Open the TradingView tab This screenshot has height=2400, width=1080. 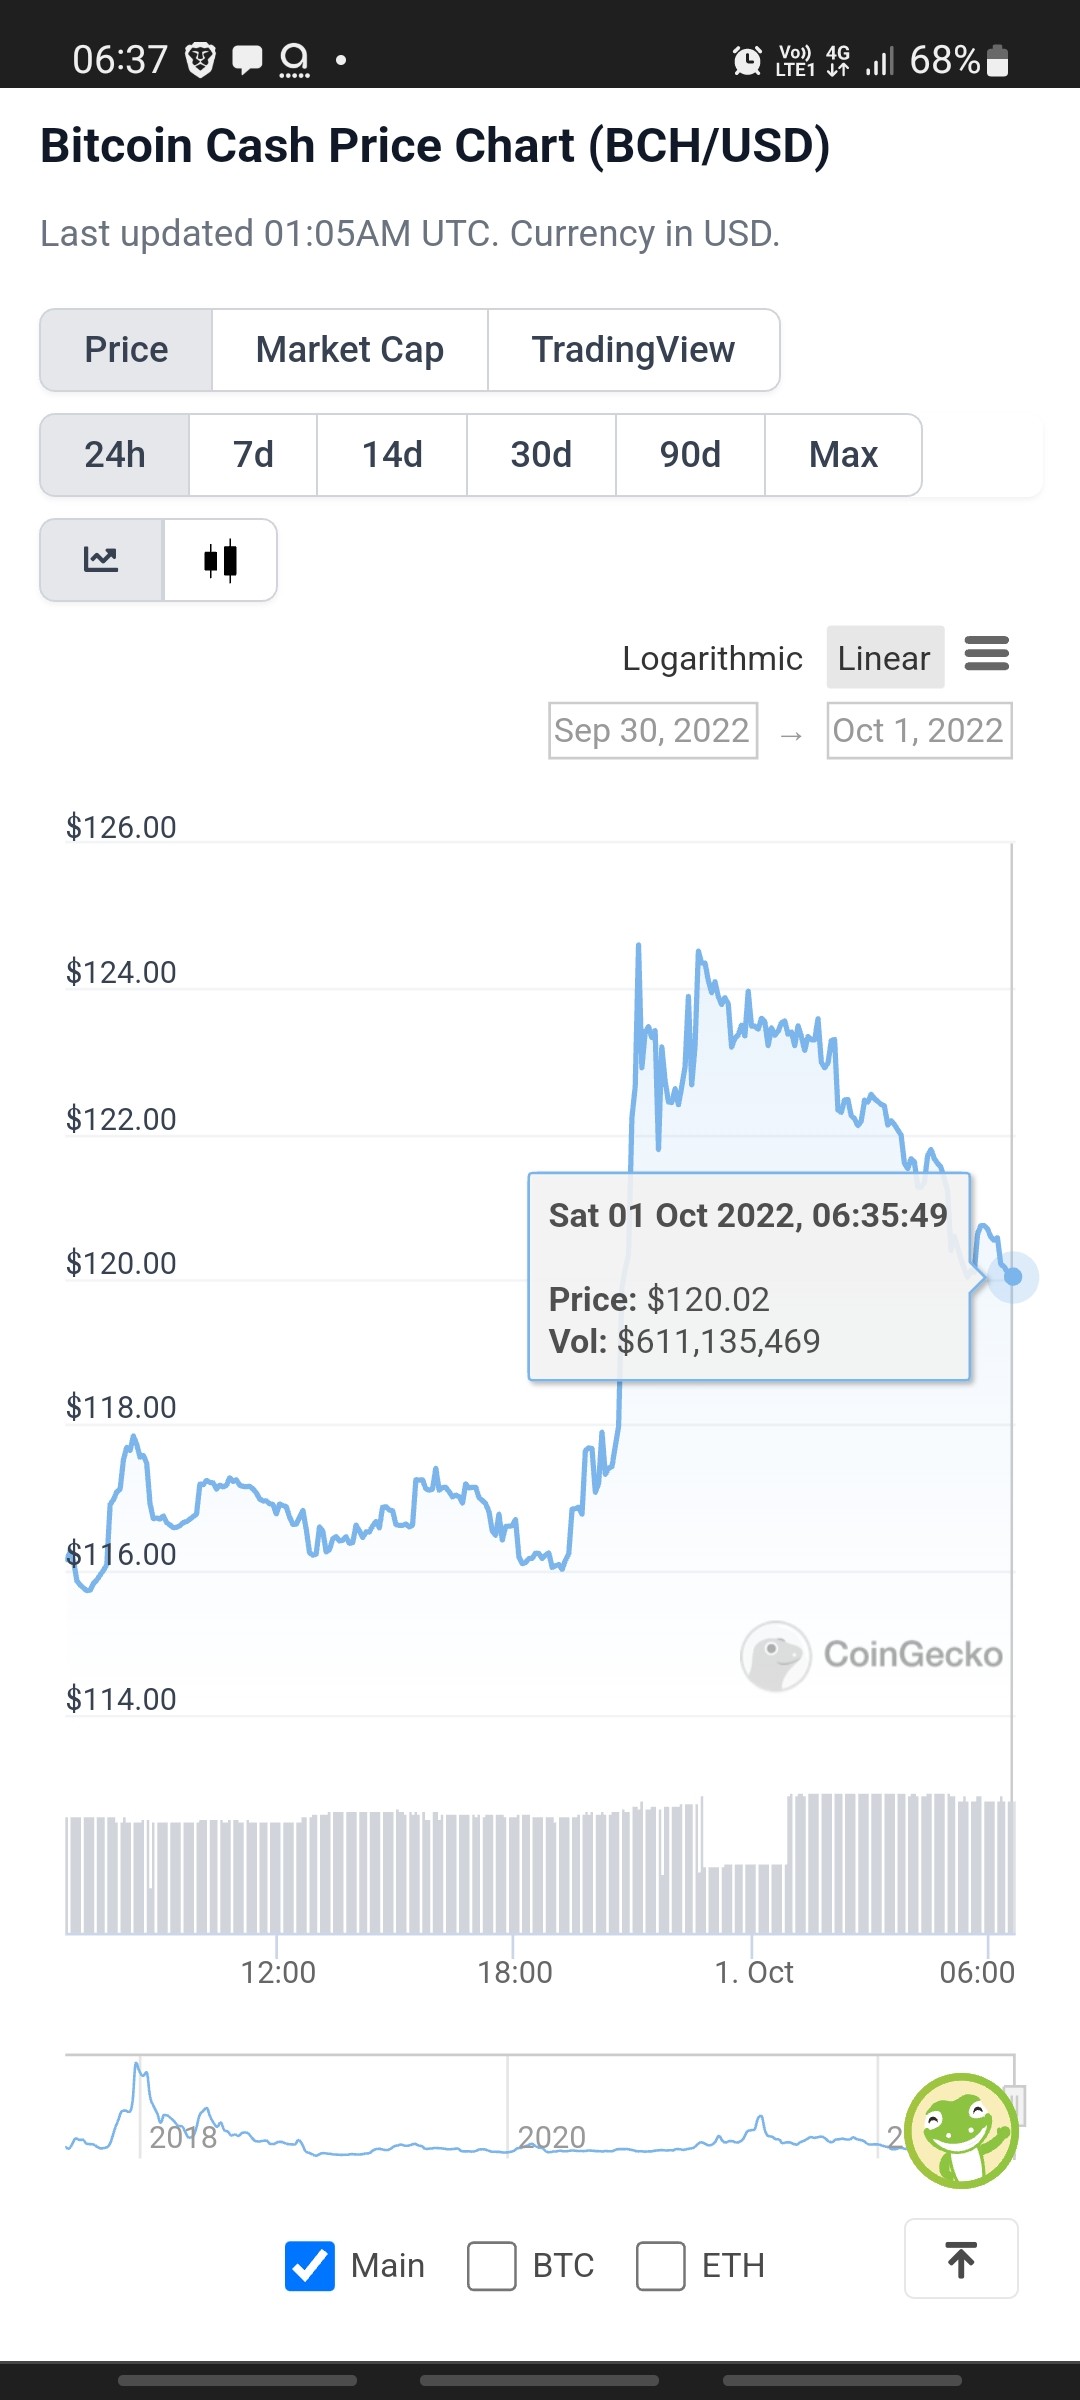click(x=634, y=350)
